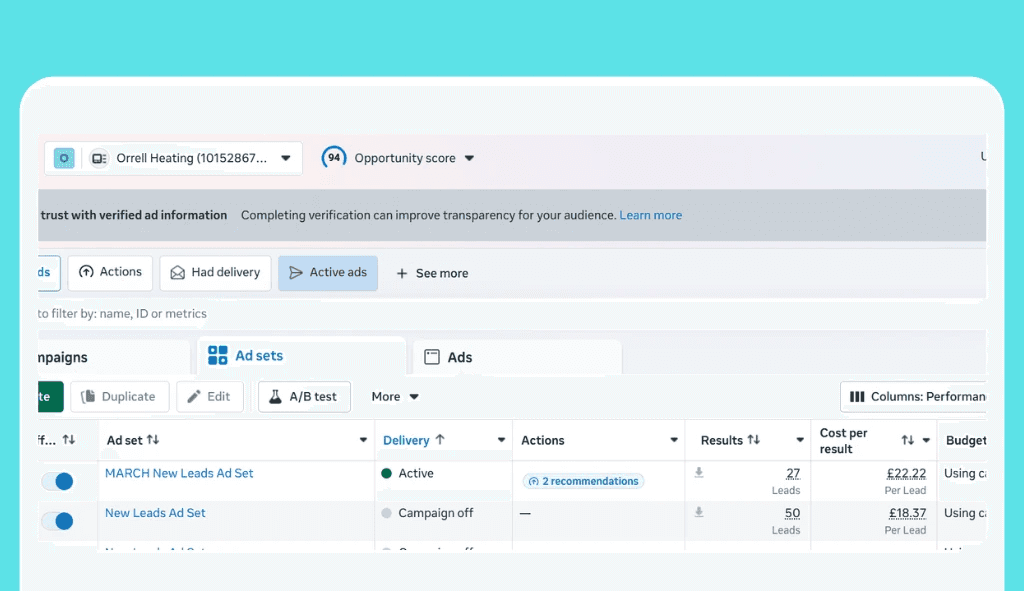Open the Delivery column dropdown arrow
This screenshot has width=1024, height=591.
point(501,440)
